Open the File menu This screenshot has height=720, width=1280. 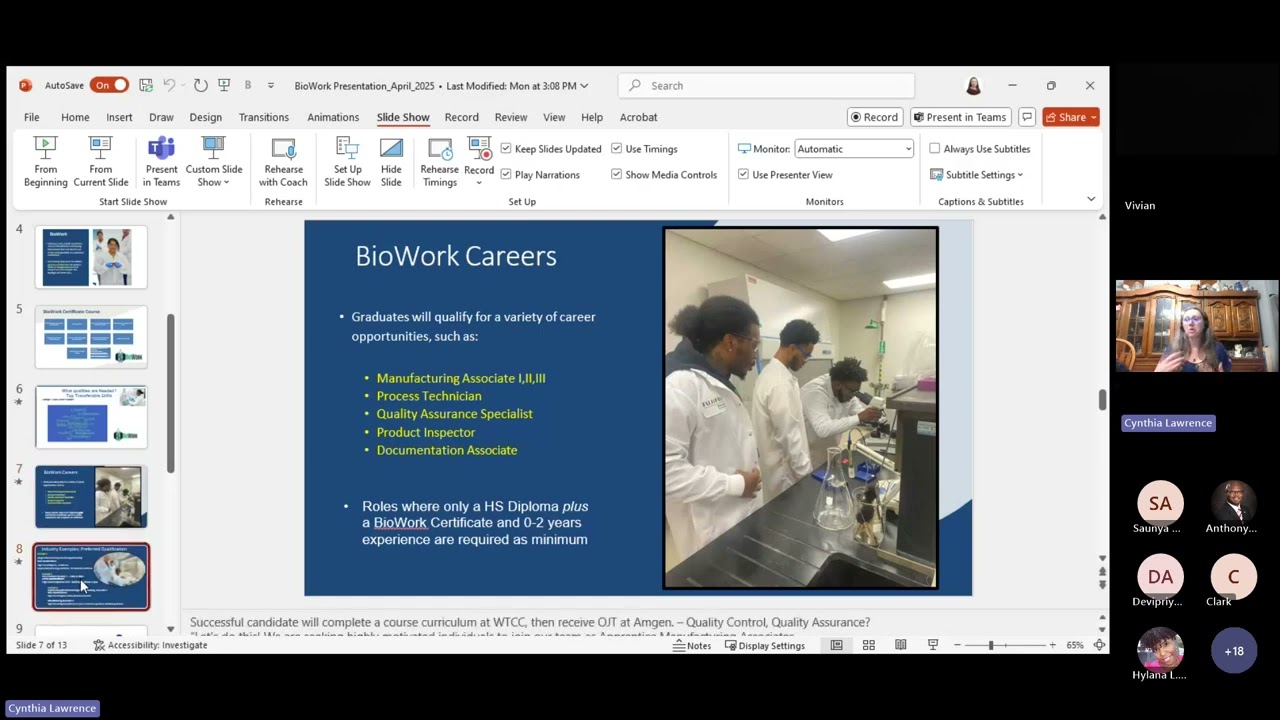point(32,117)
